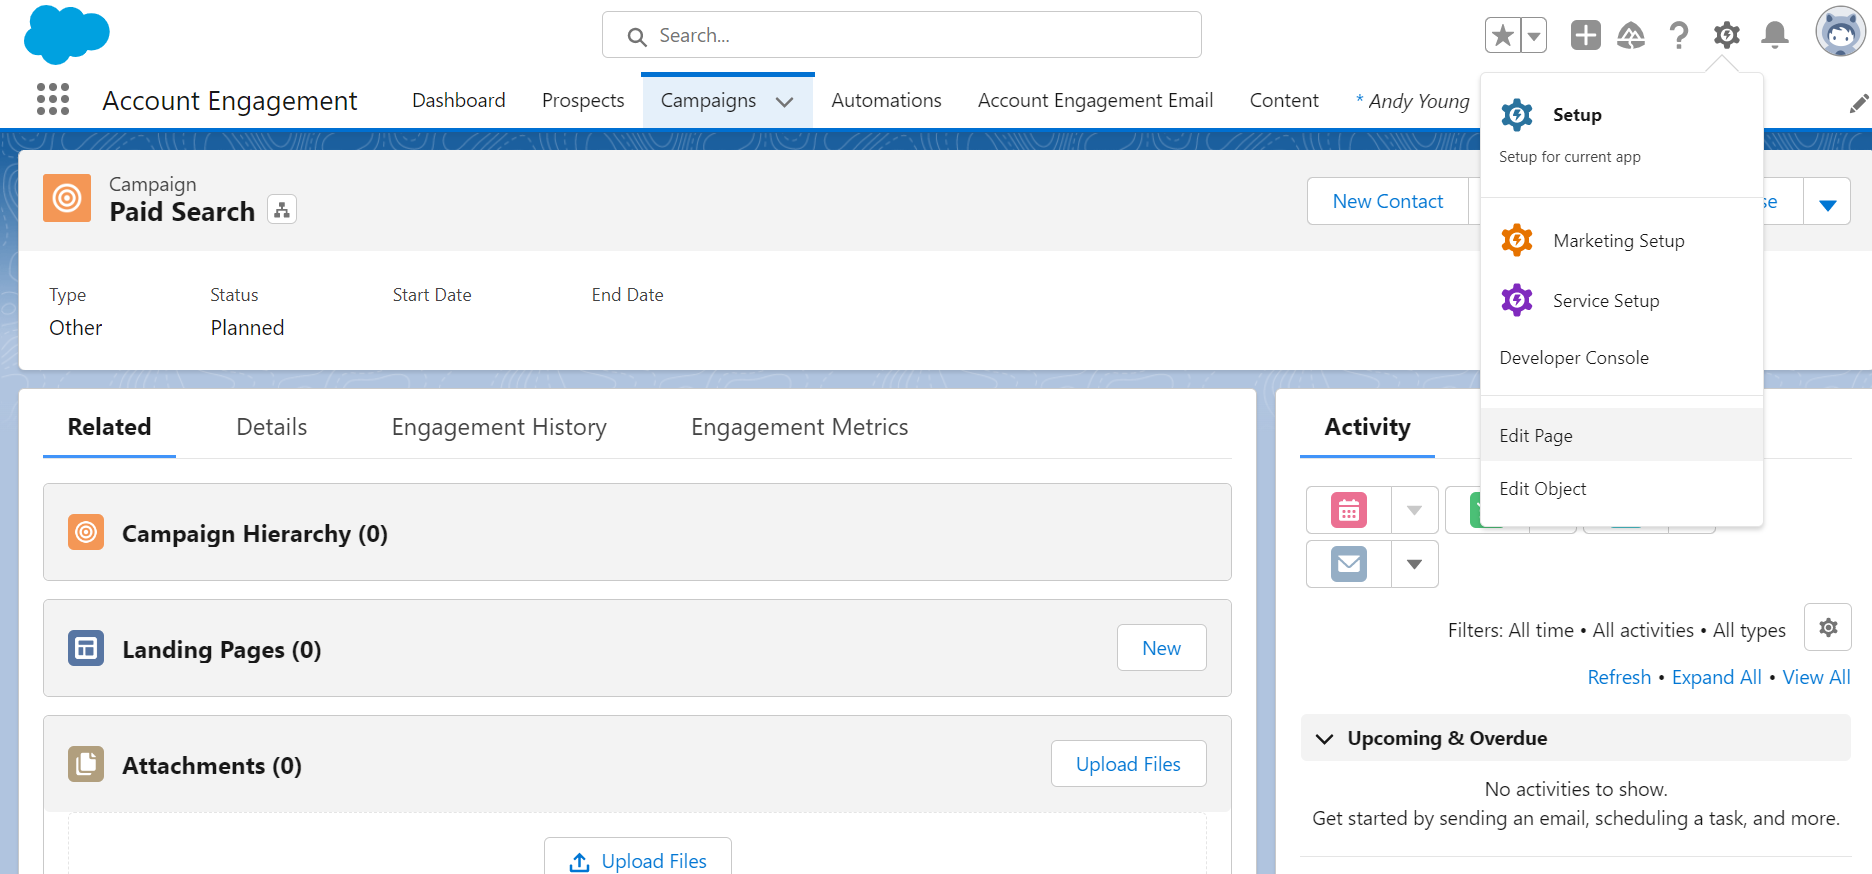Choose Service Setup from menu
This screenshot has width=1872, height=874.
[1621, 300]
